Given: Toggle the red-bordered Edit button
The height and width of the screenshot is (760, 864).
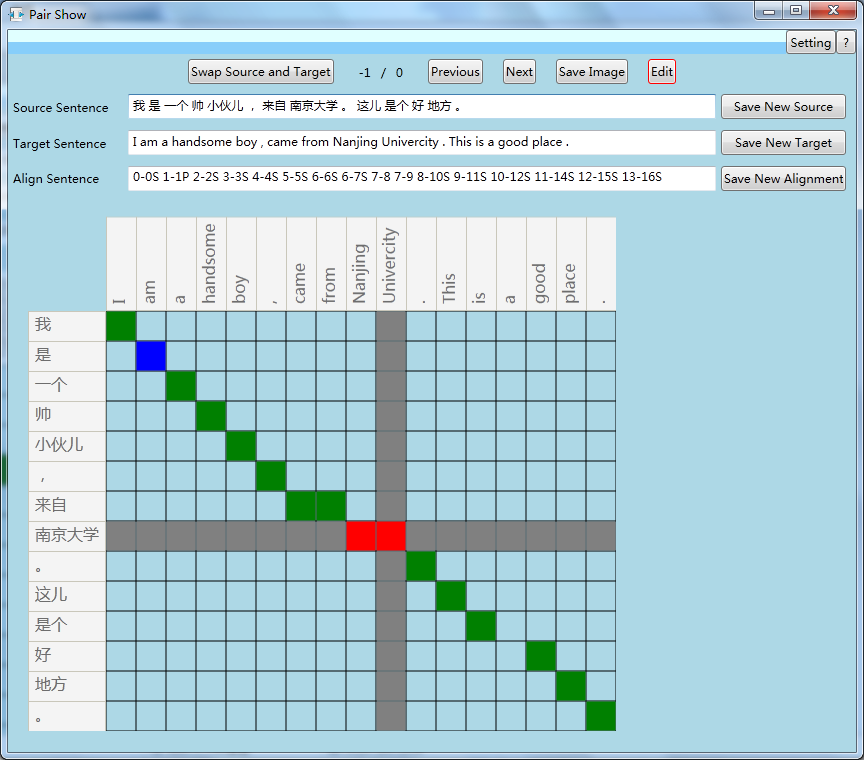Looking at the screenshot, I should [x=662, y=72].
